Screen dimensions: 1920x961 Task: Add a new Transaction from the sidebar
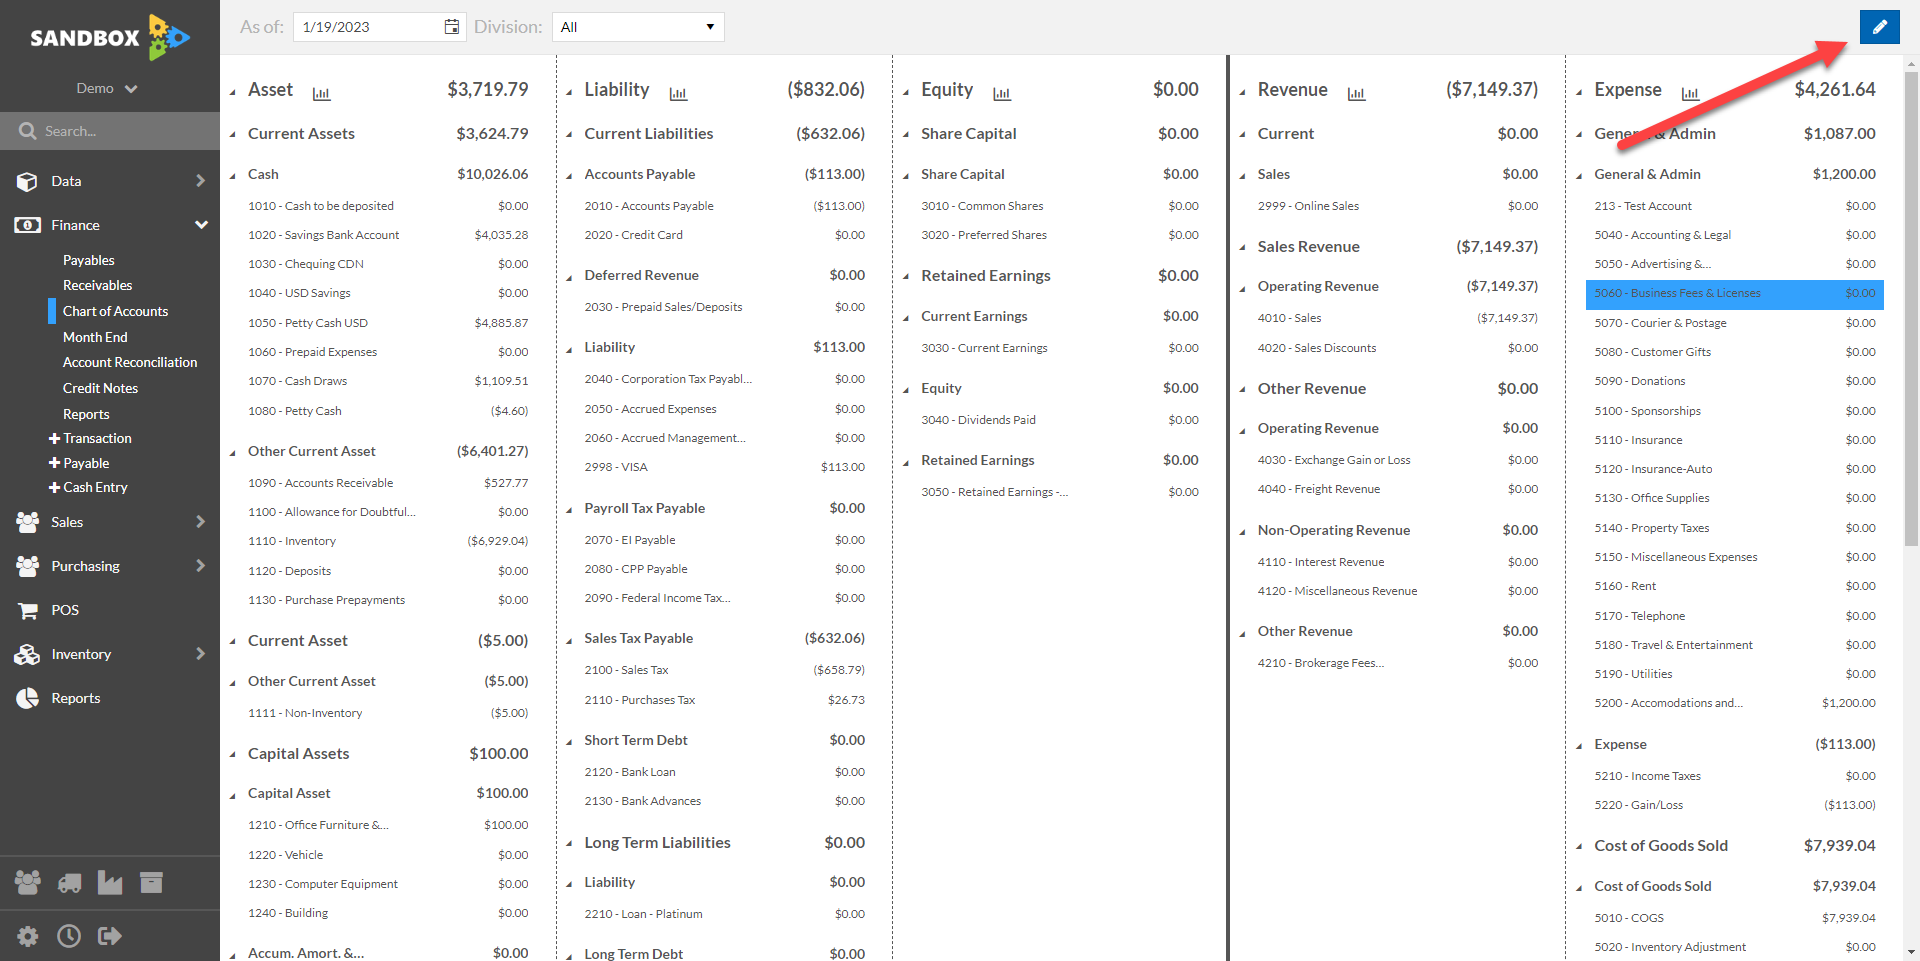(90, 438)
